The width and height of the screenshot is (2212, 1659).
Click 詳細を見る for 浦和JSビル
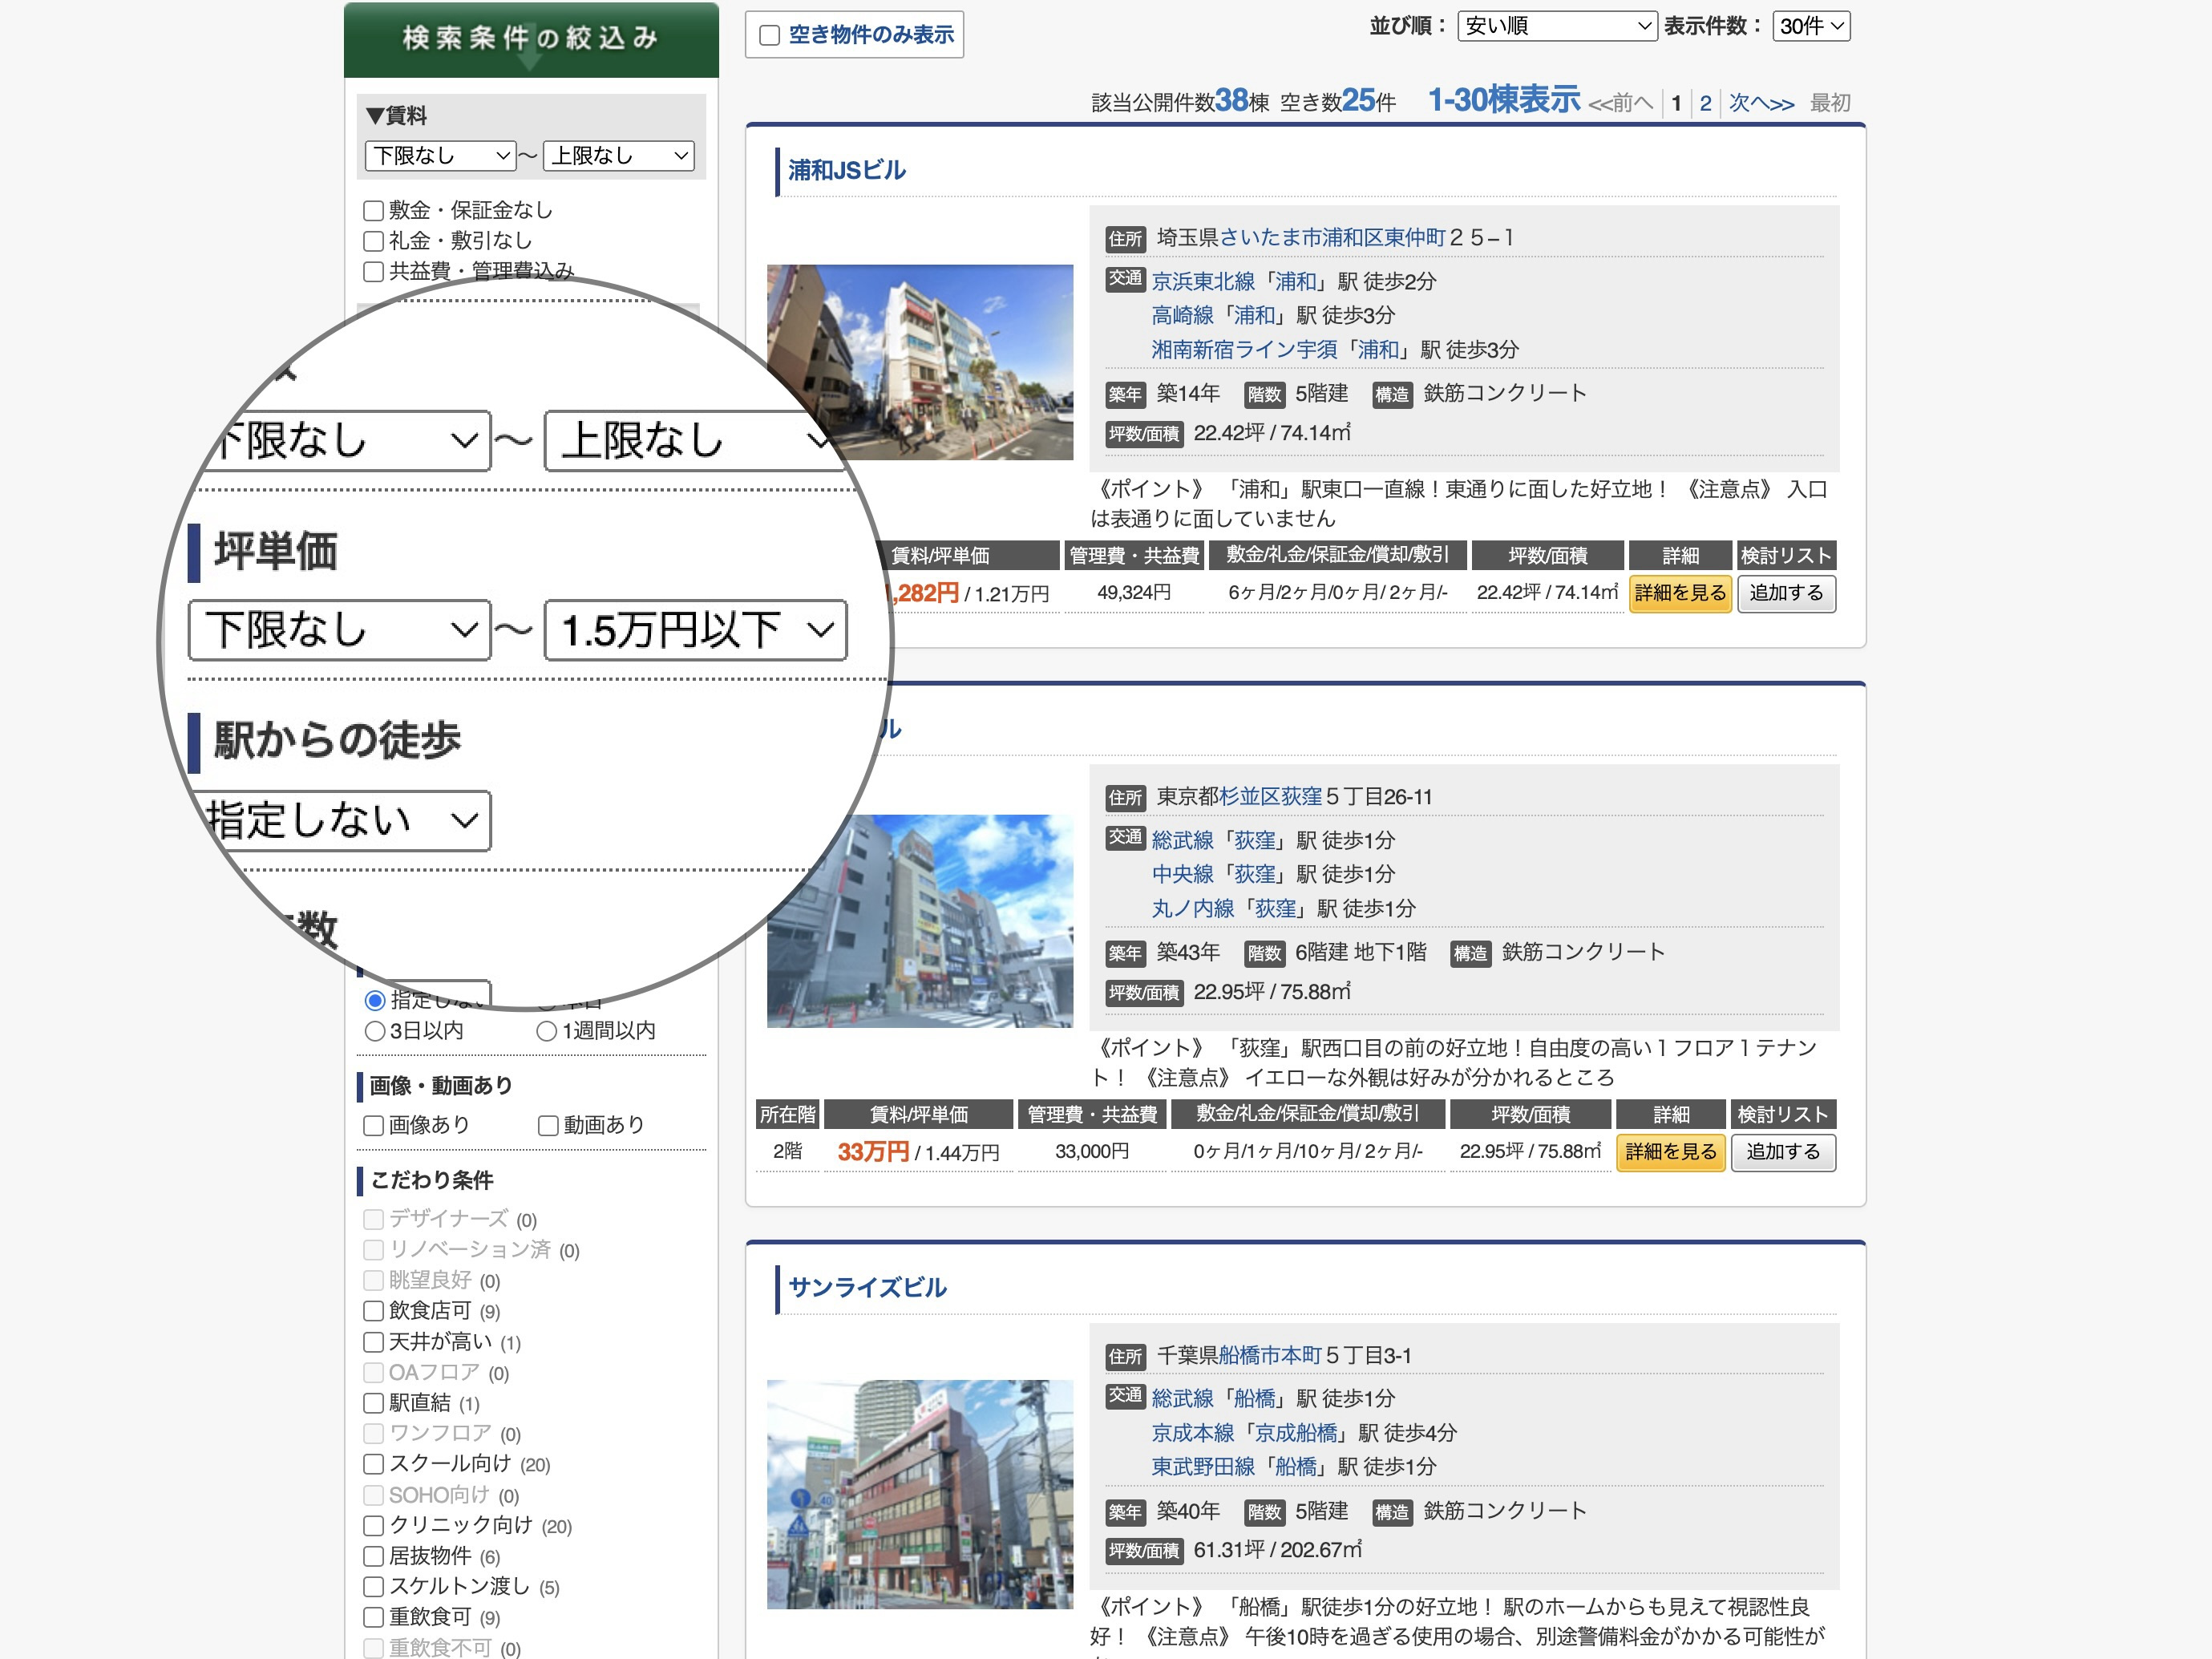[1680, 593]
